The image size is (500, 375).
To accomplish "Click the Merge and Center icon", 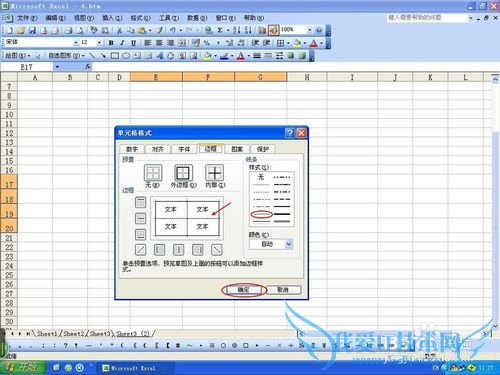I will [182, 43].
